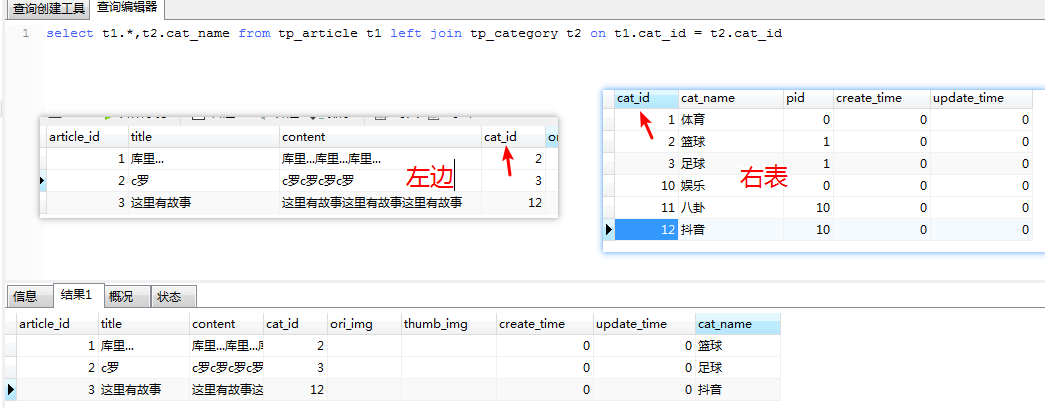Click line number 1 in editor gutter
This screenshot has width=1045, height=408.
tap(25, 33)
